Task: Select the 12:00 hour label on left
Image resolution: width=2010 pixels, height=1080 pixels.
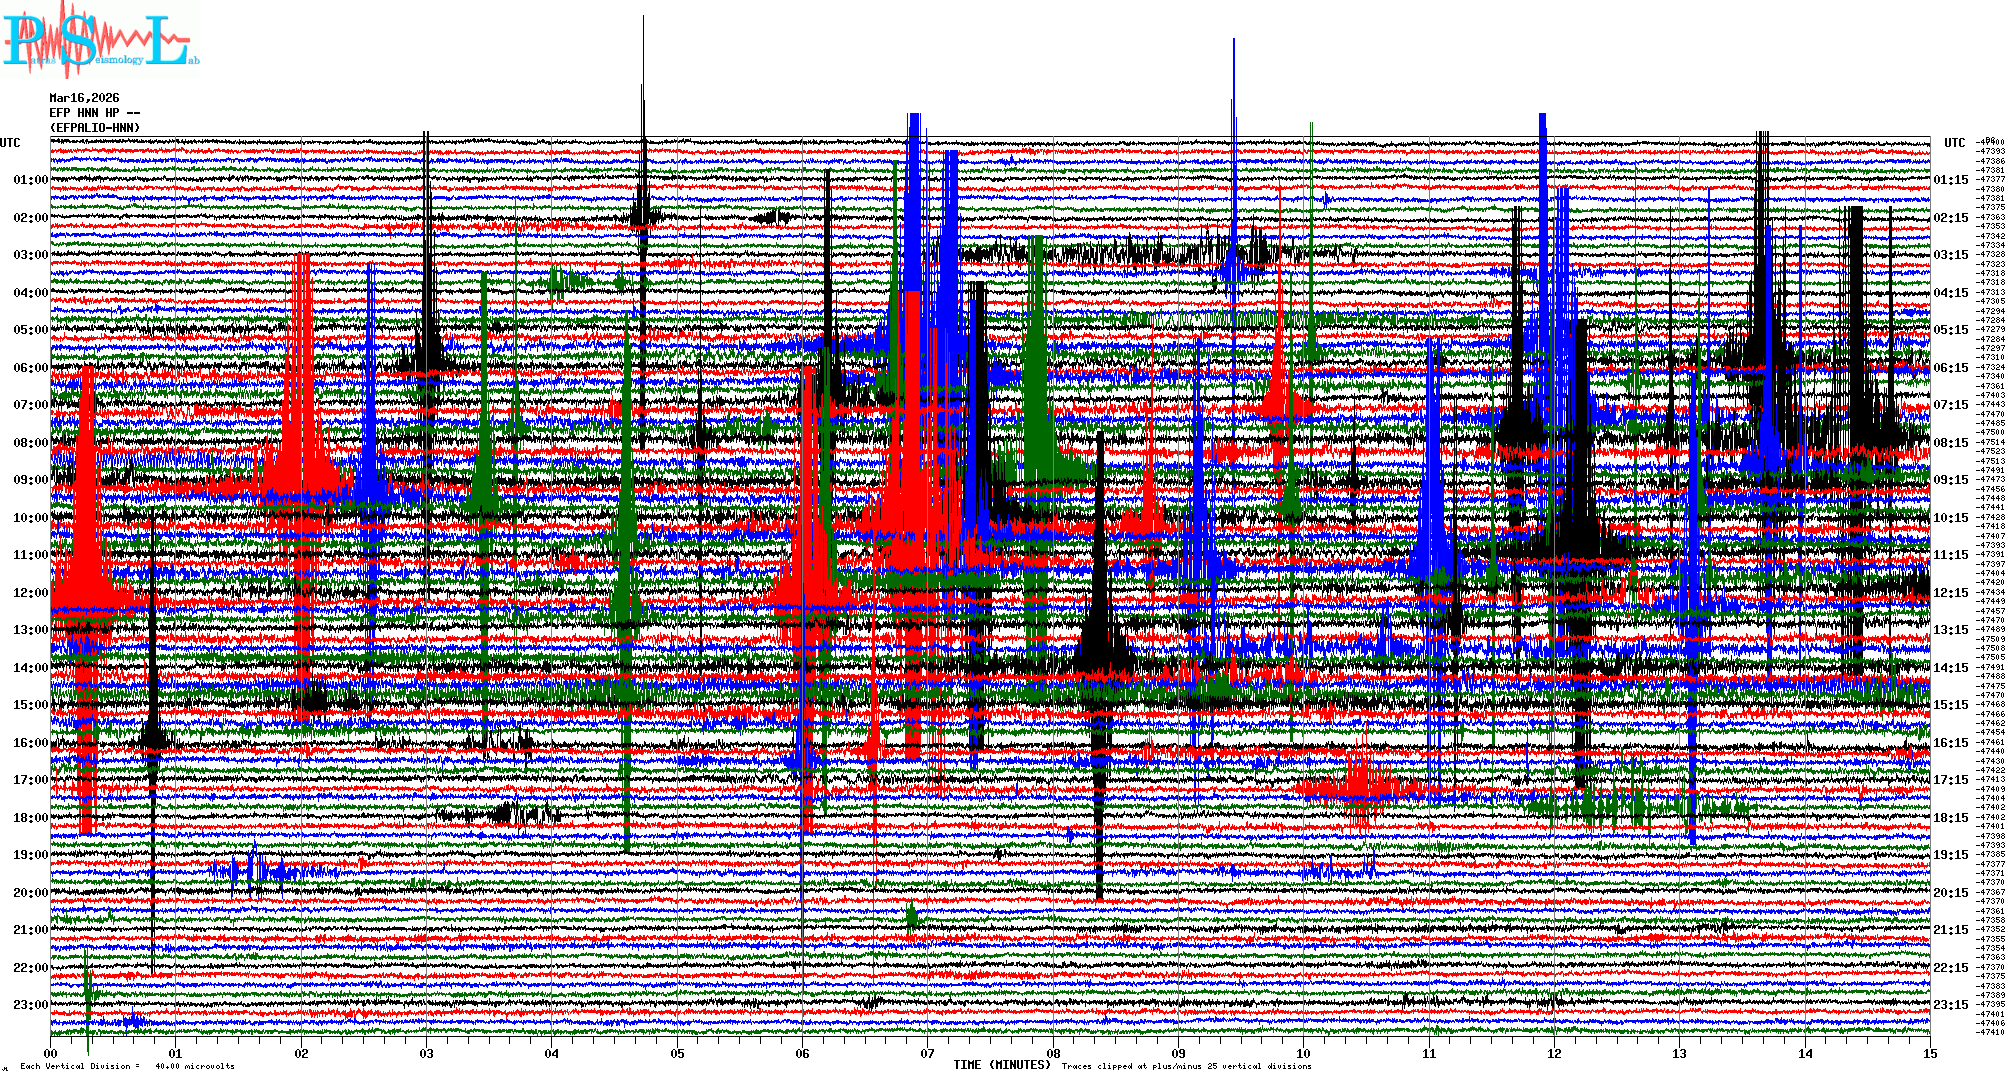Action: point(30,593)
